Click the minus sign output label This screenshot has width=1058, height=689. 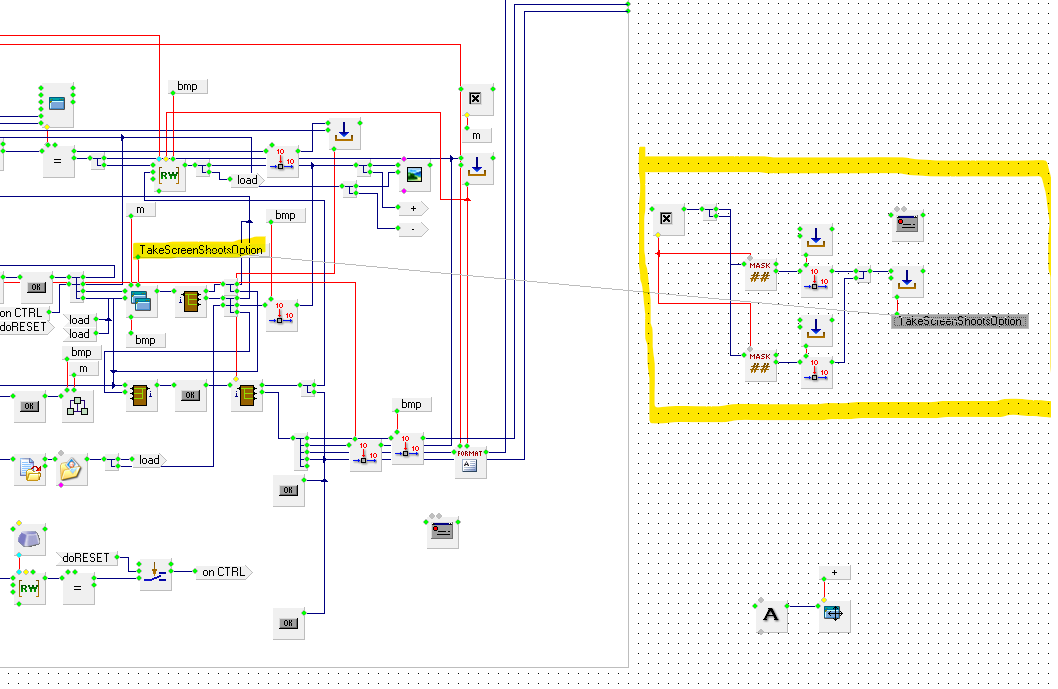pyautogui.click(x=412, y=229)
